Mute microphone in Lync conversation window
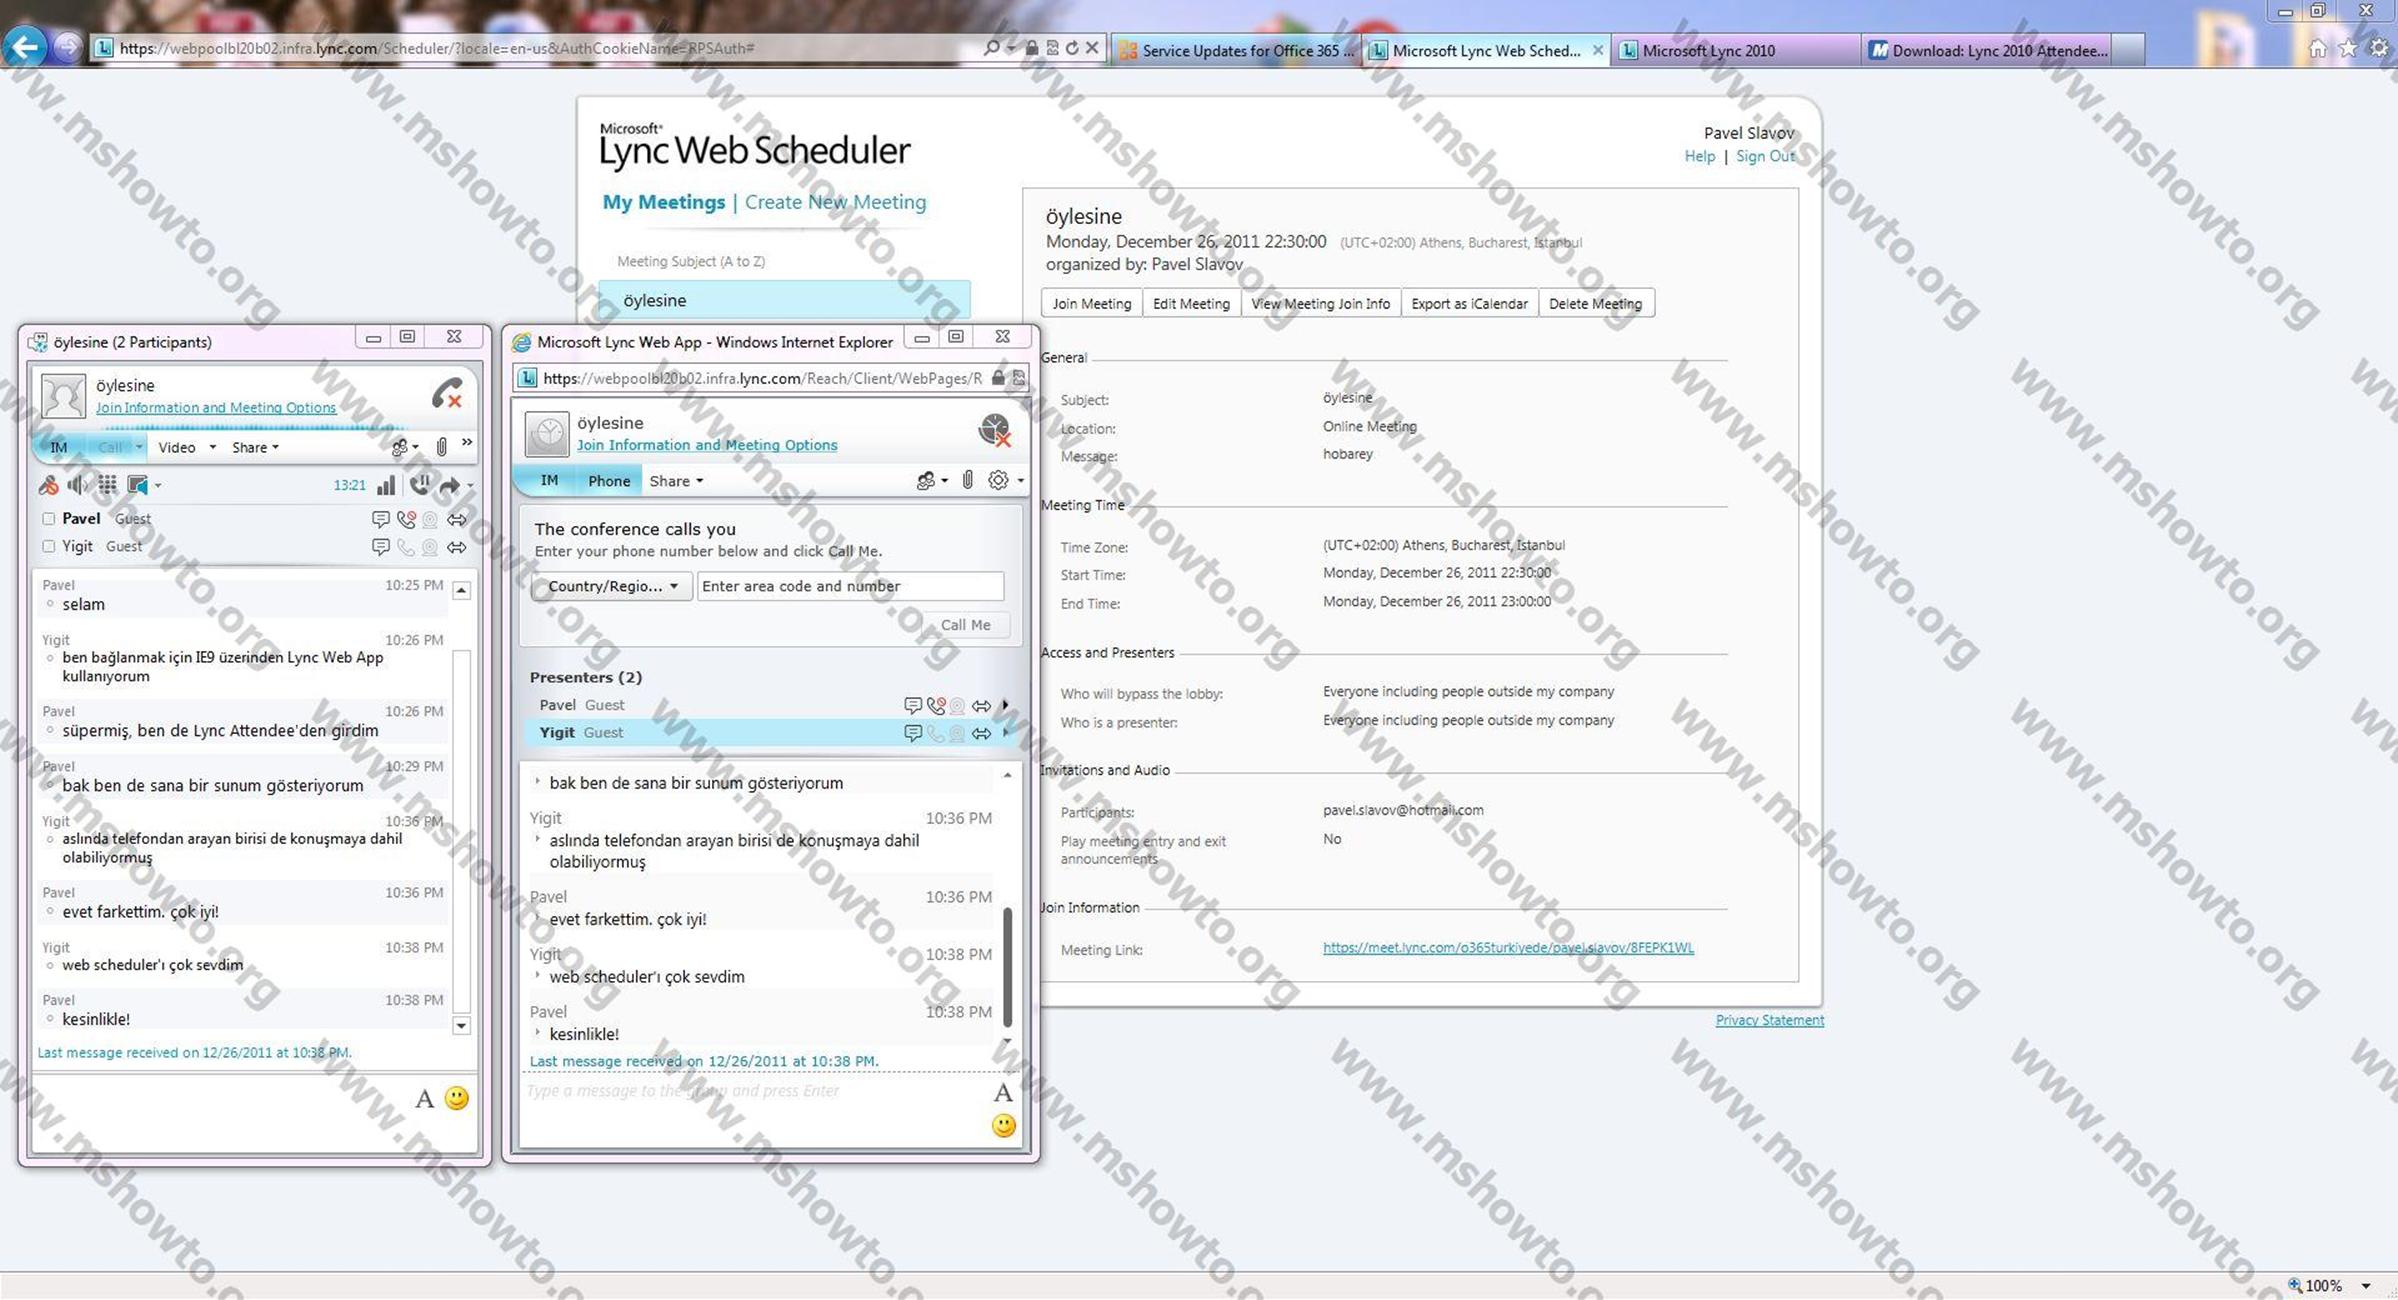This screenshot has height=1300, width=2398. [48, 486]
